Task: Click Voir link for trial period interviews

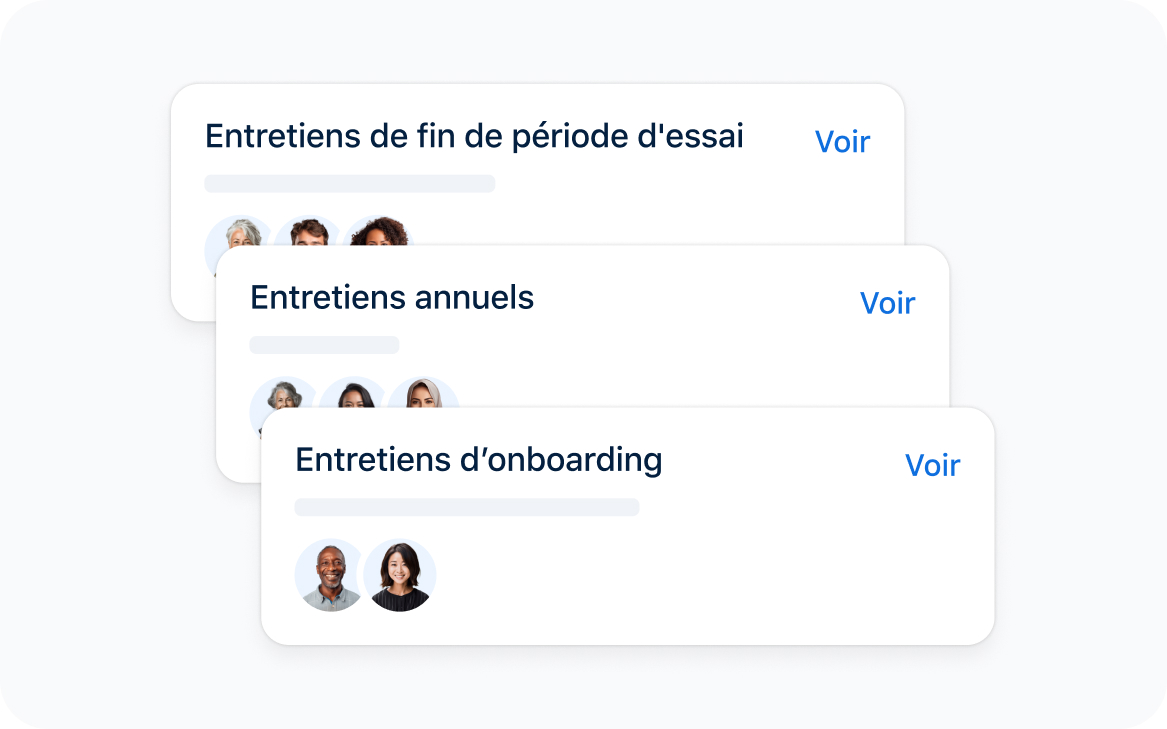Action: (842, 141)
